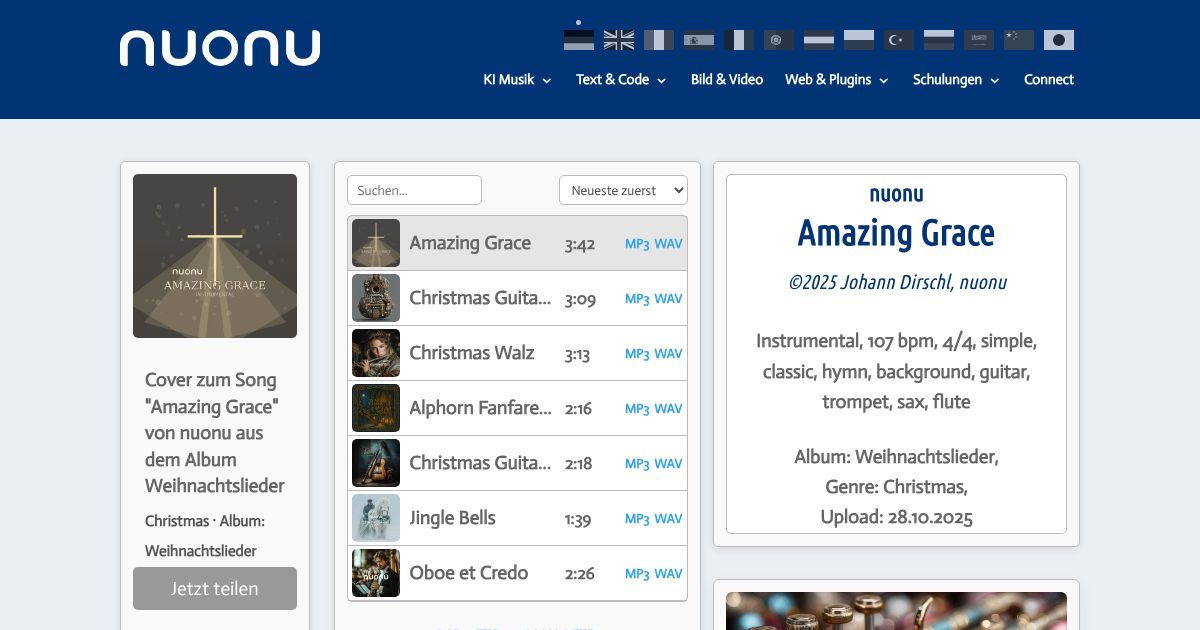The width and height of the screenshot is (1200, 630).
Task: Download the 3:09 Christmas Guitar MP3
Action: pyautogui.click(x=637, y=299)
